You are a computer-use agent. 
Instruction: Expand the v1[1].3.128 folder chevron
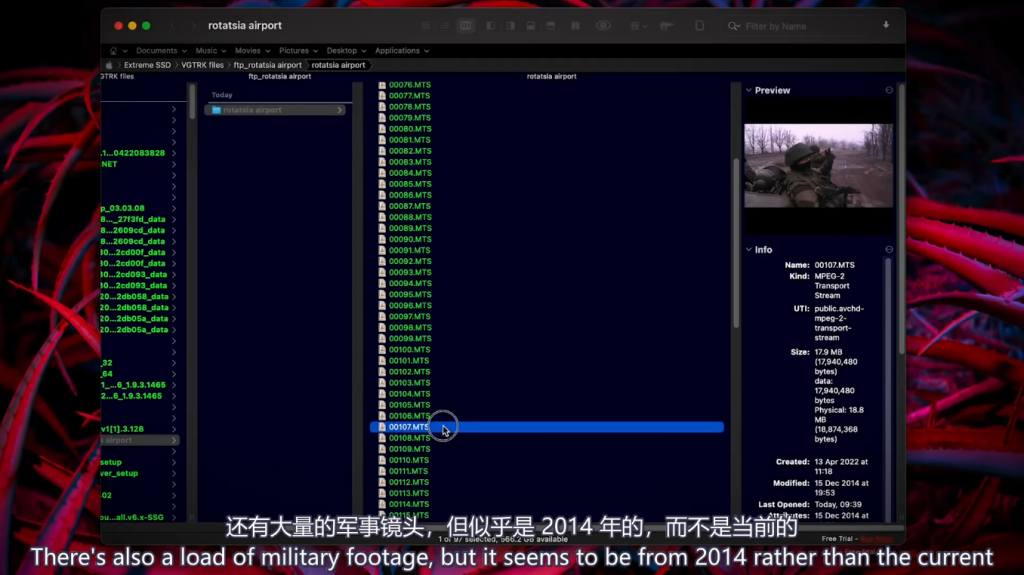click(x=174, y=429)
